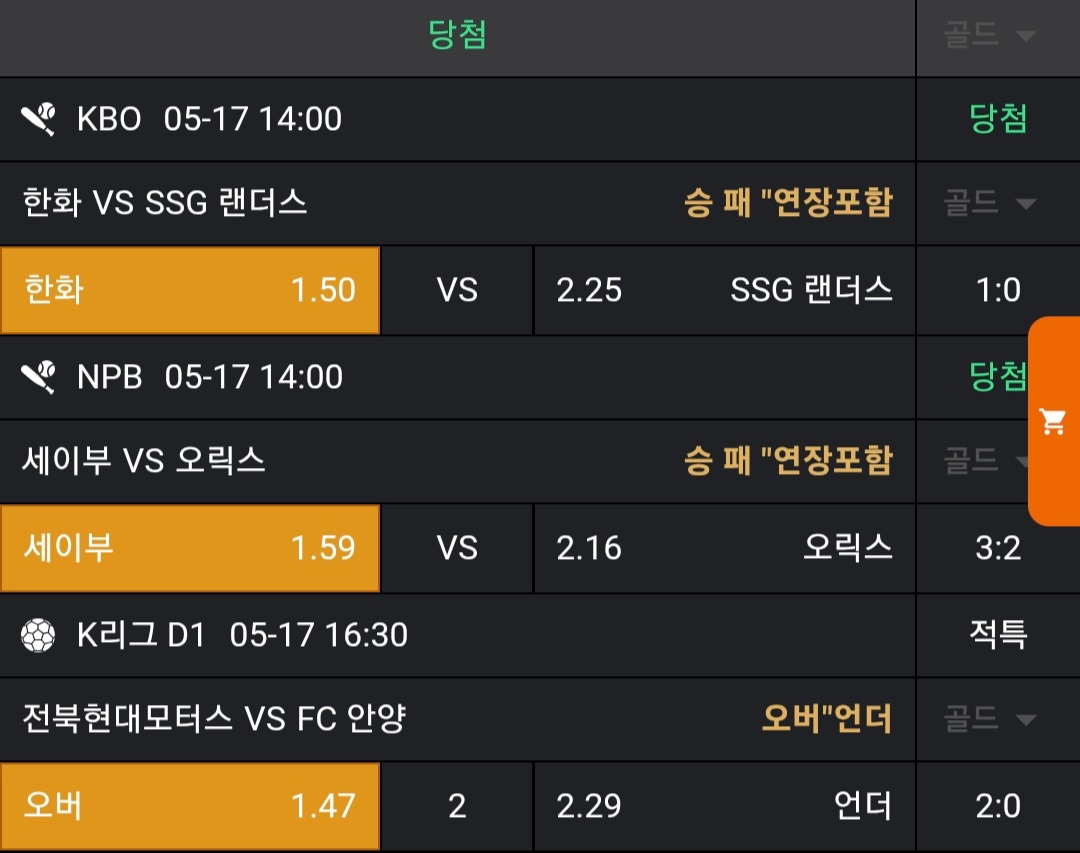Open 골드 dropdown in 전북현대모터스 row
Viewport: 1080px width, 853px height.
tap(988, 719)
